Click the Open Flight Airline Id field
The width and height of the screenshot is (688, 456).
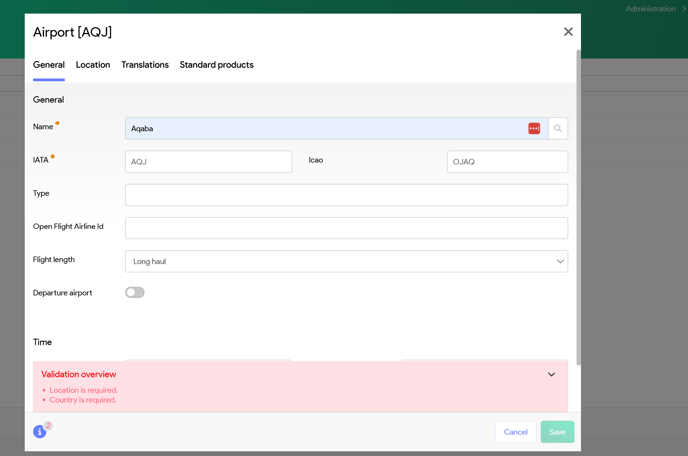pyautogui.click(x=346, y=228)
